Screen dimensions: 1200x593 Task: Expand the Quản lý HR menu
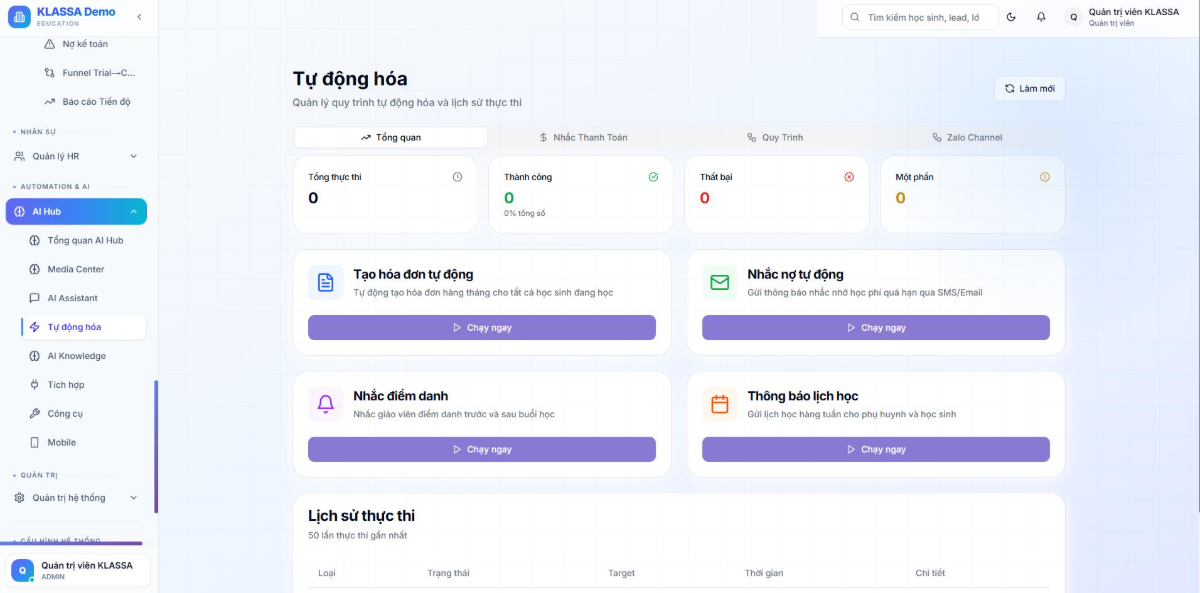click(76, 156)
